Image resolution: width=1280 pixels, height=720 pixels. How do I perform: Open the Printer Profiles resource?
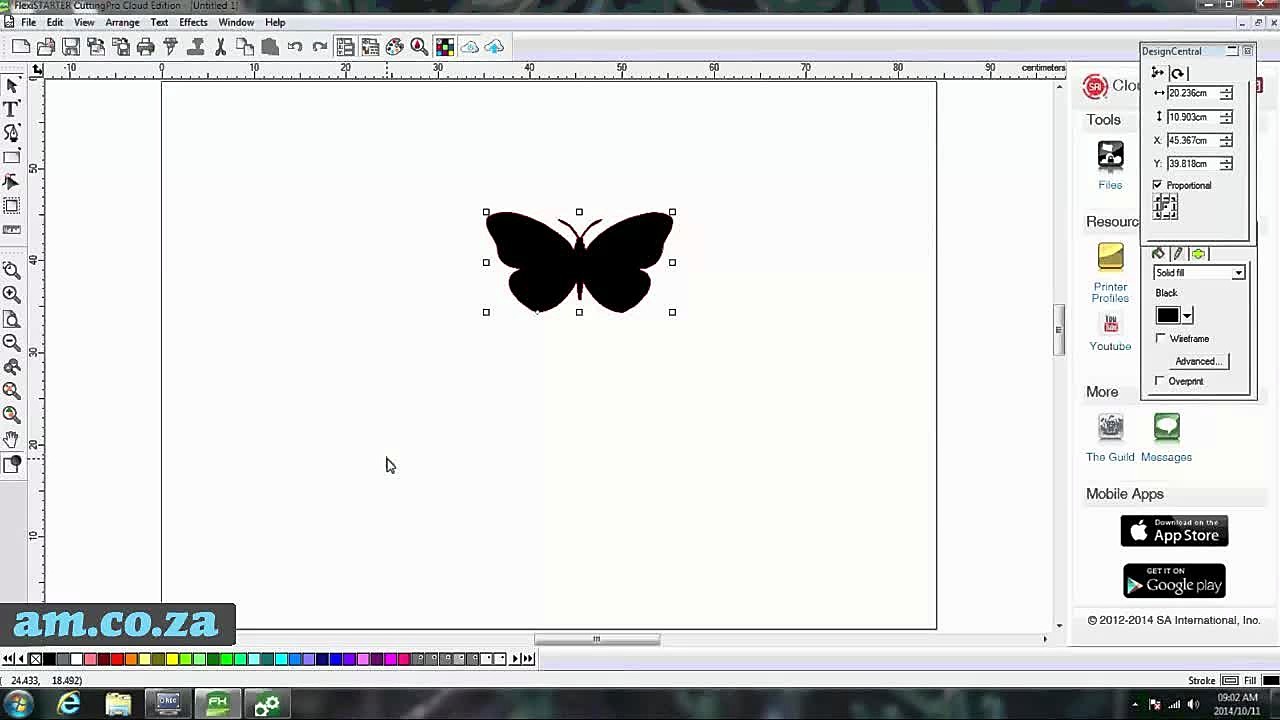(1110, 273)
